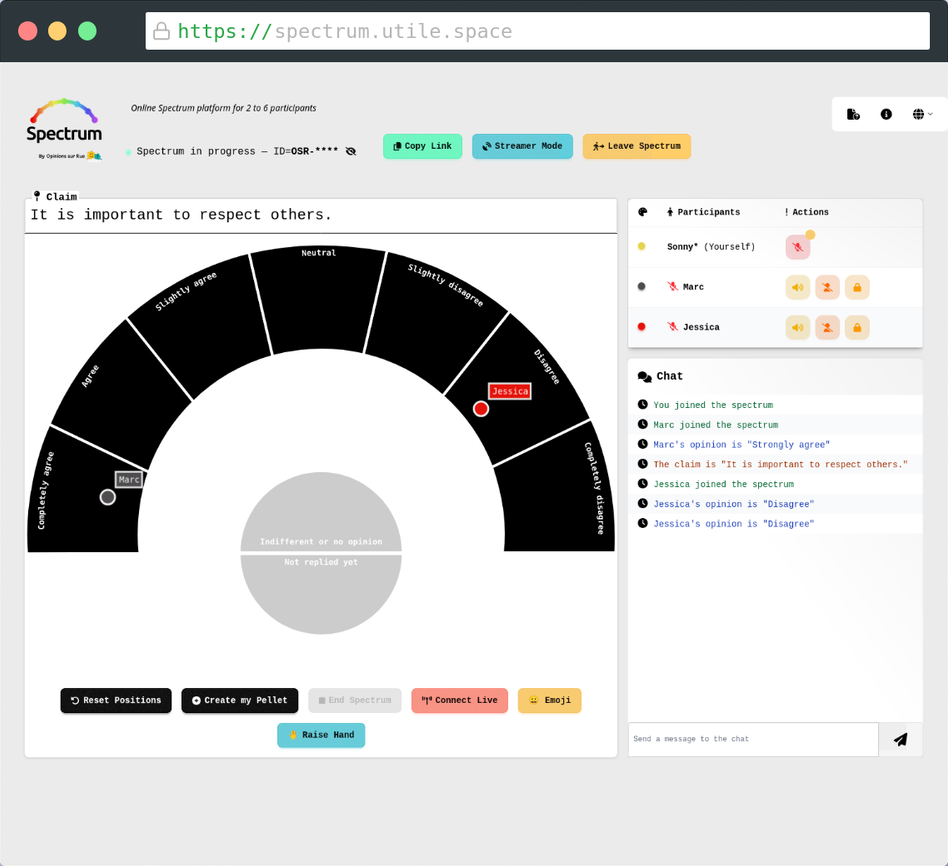Click the kick-user icon in Jessica's row

(827, 328)
